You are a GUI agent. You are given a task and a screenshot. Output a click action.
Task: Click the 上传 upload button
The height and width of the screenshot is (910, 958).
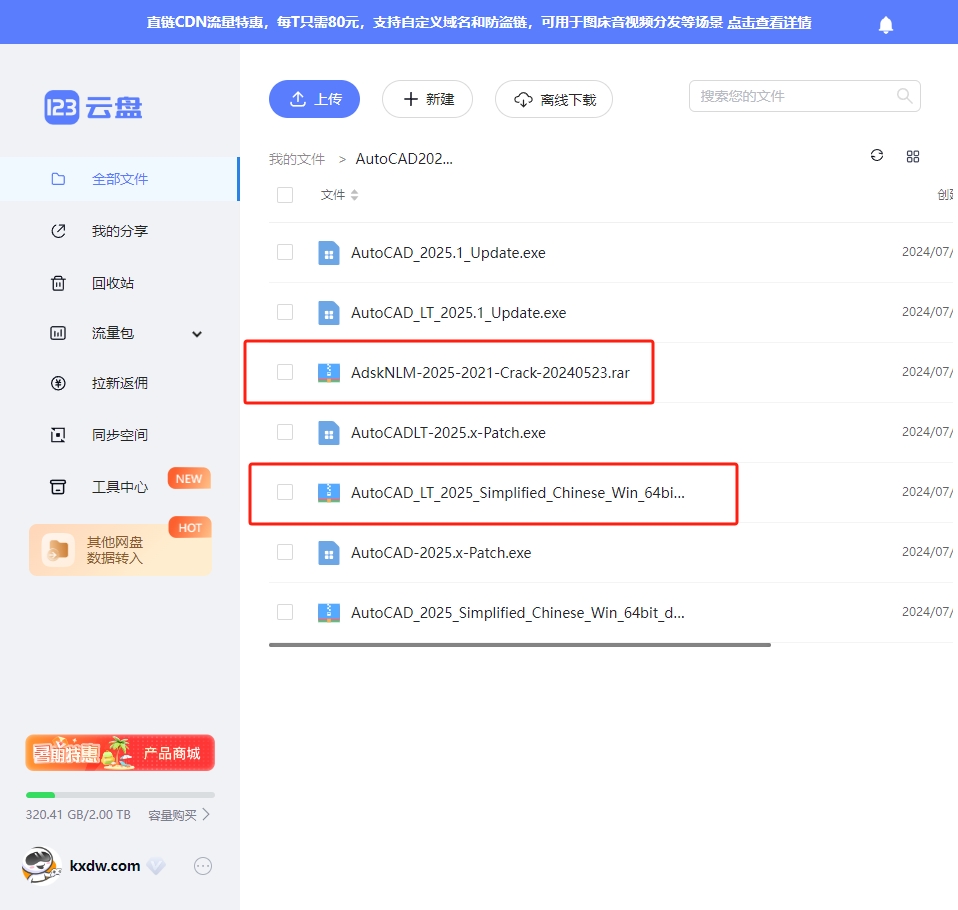(314, 99)
